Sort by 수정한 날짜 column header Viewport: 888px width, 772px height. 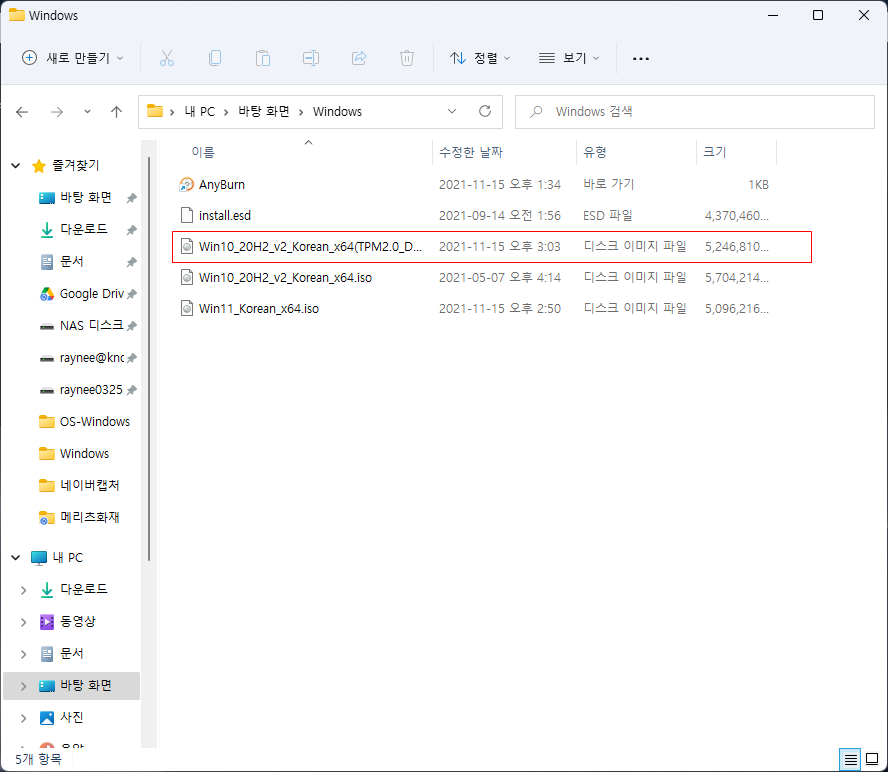pos(471,152)
